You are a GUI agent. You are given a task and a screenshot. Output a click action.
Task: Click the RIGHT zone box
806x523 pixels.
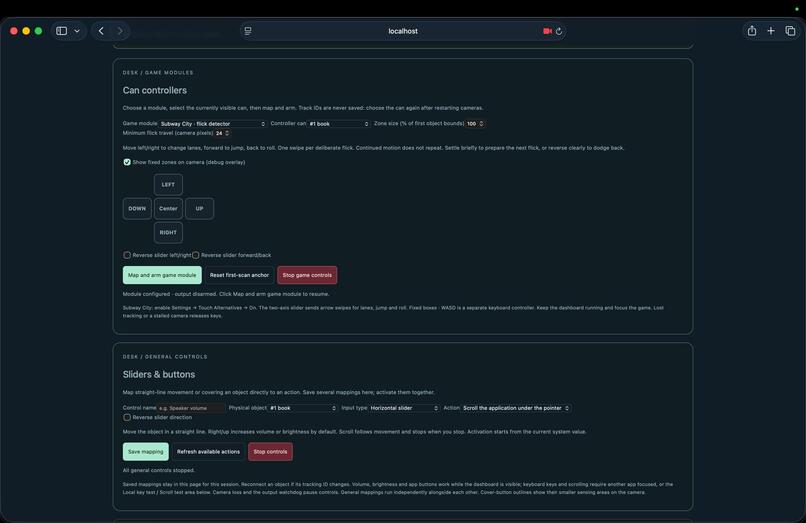point(168,232)
